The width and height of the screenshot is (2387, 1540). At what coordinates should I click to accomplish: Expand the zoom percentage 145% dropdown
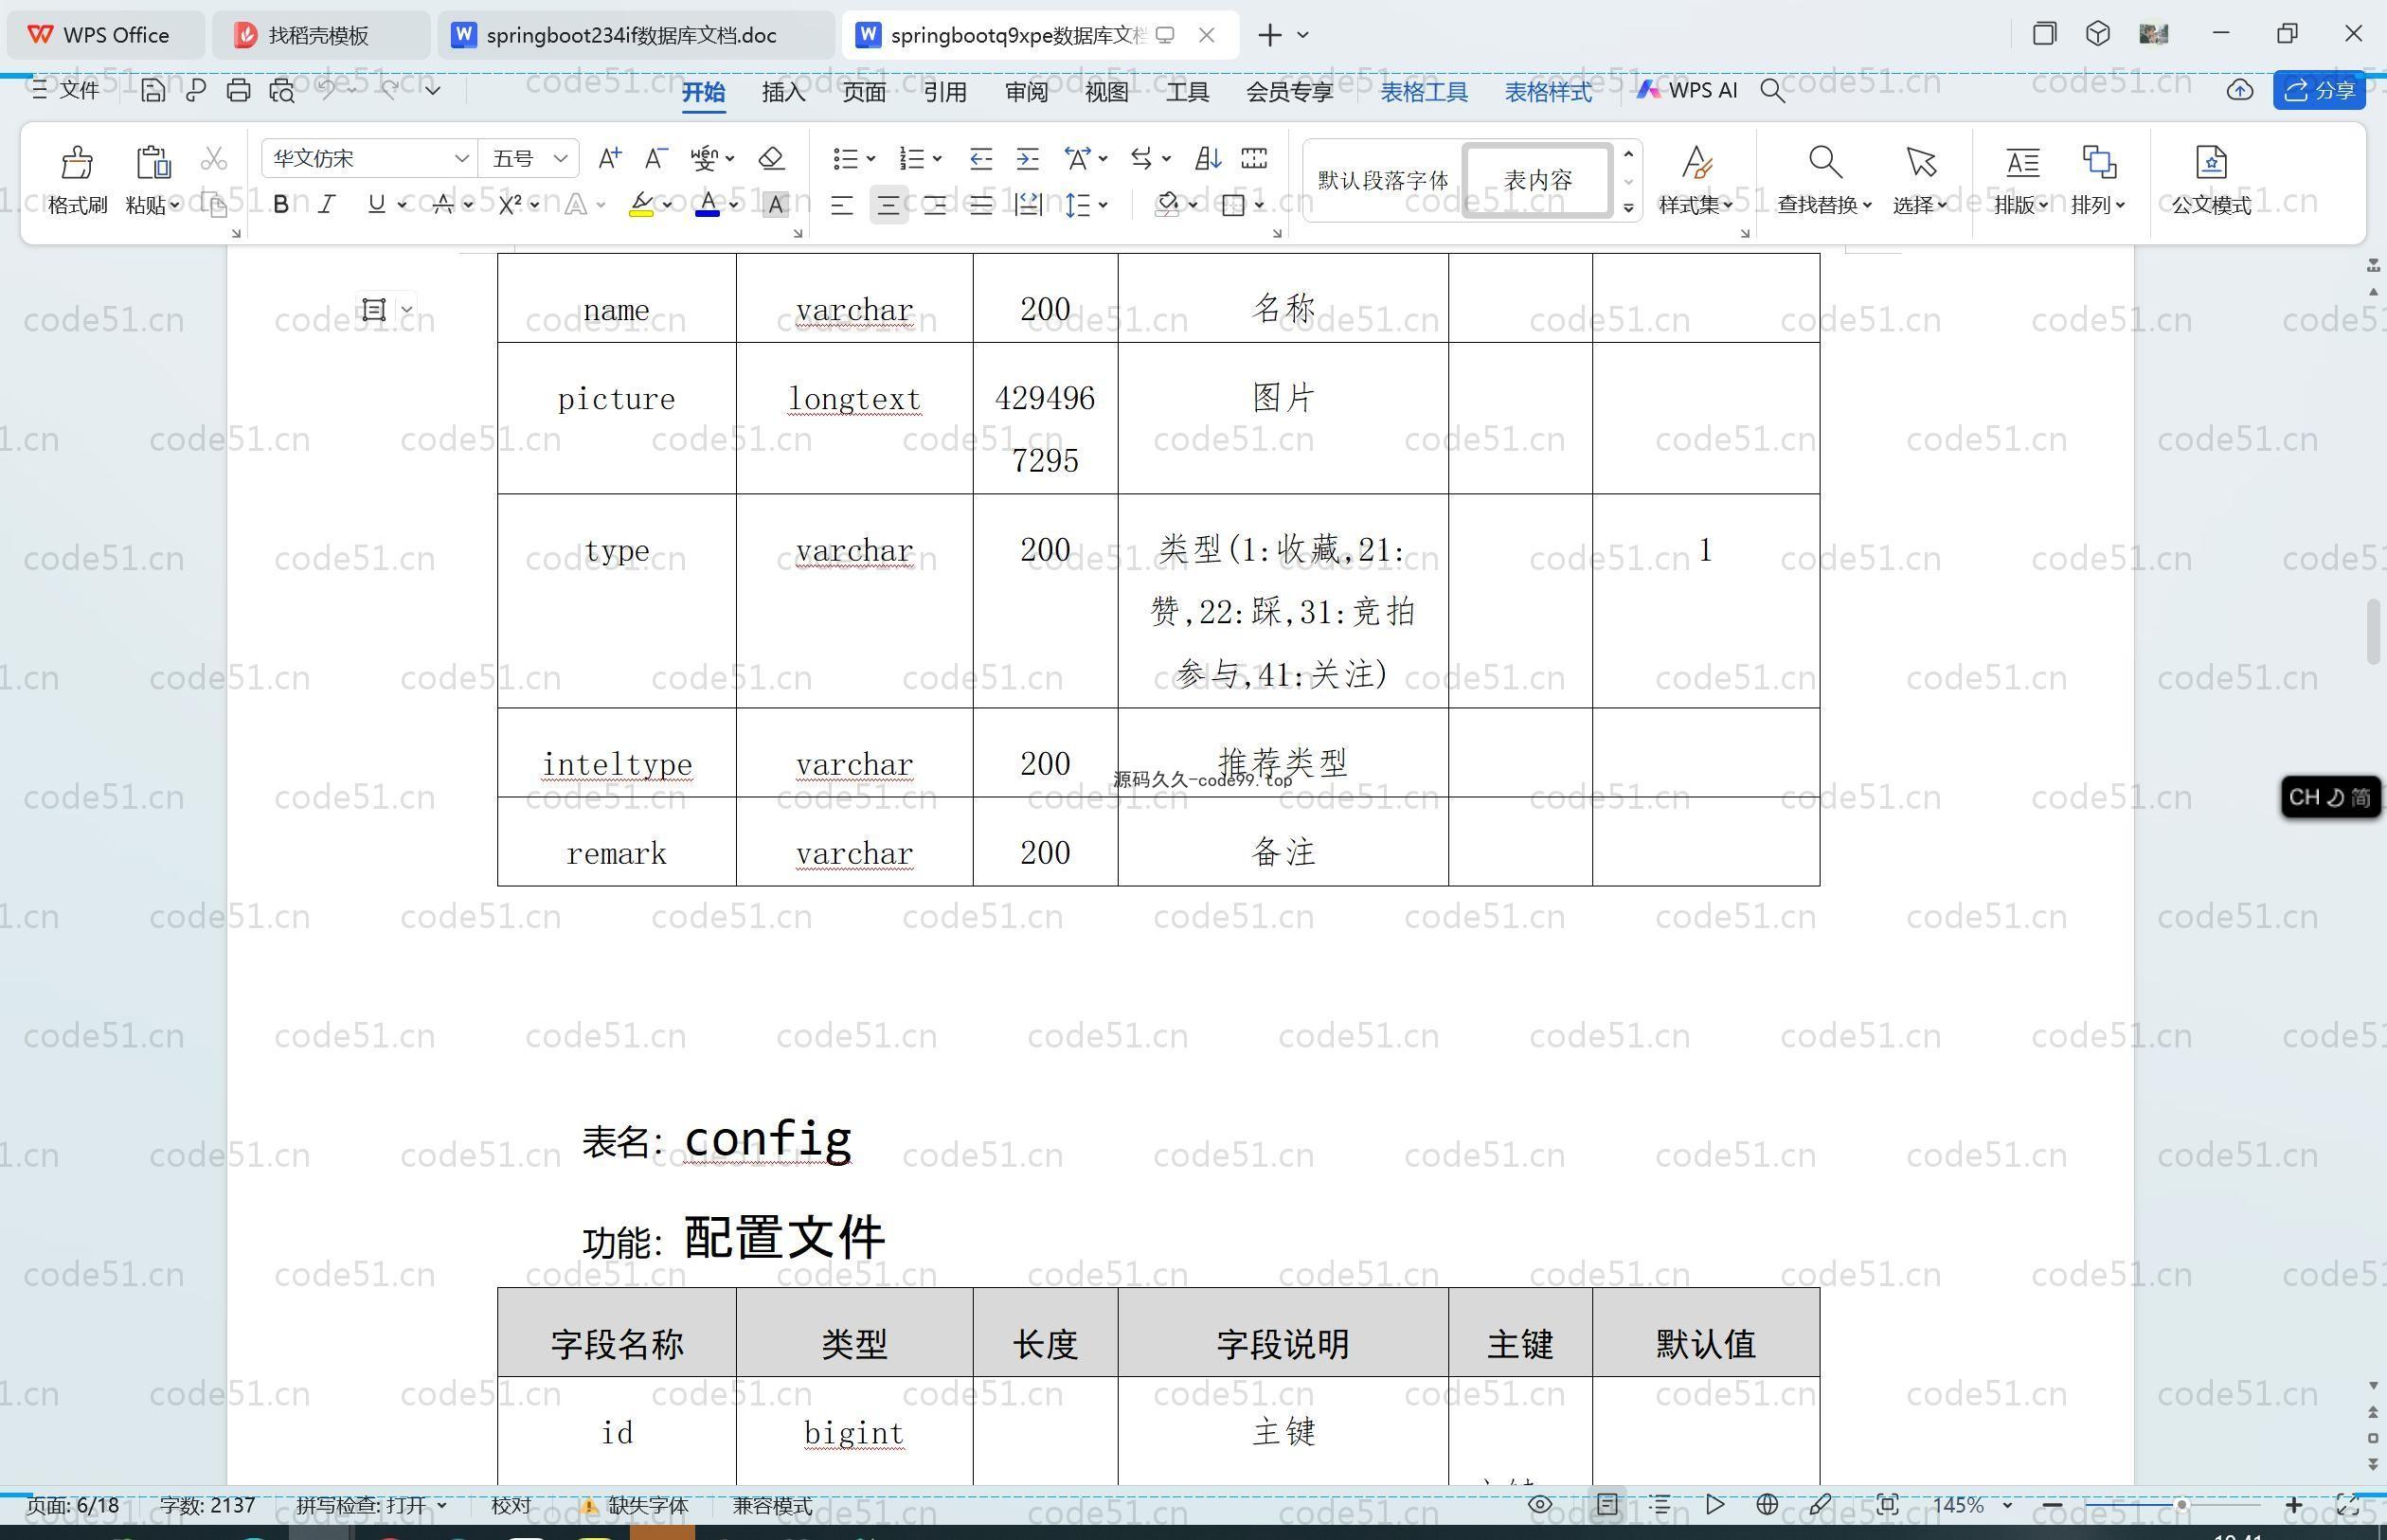coord(2006,1504)
